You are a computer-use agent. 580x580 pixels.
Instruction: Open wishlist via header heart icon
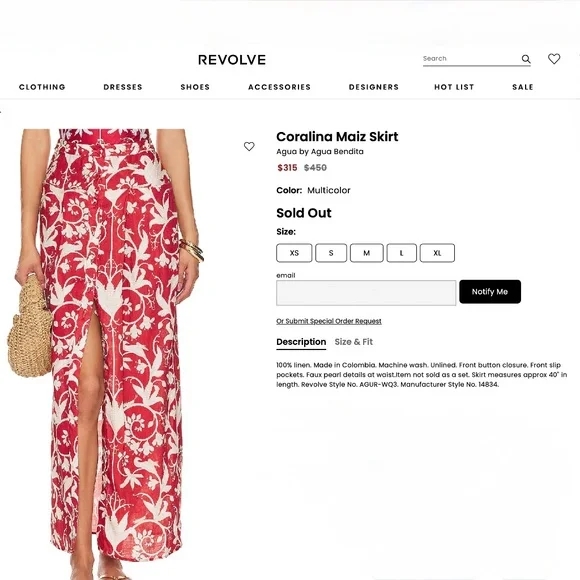coord(554,59)
